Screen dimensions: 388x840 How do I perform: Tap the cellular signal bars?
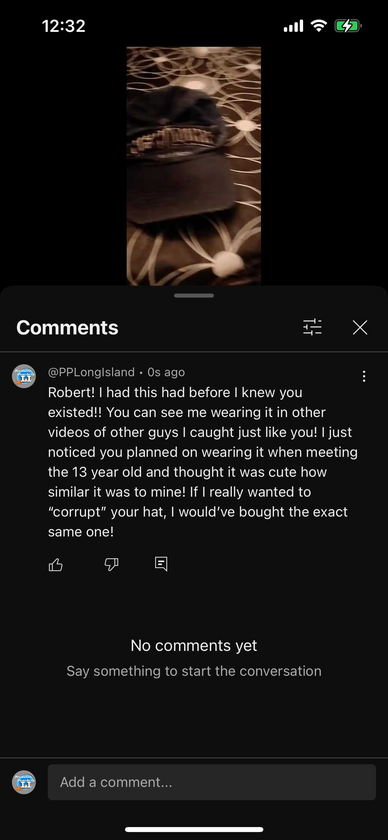point(293,26)
